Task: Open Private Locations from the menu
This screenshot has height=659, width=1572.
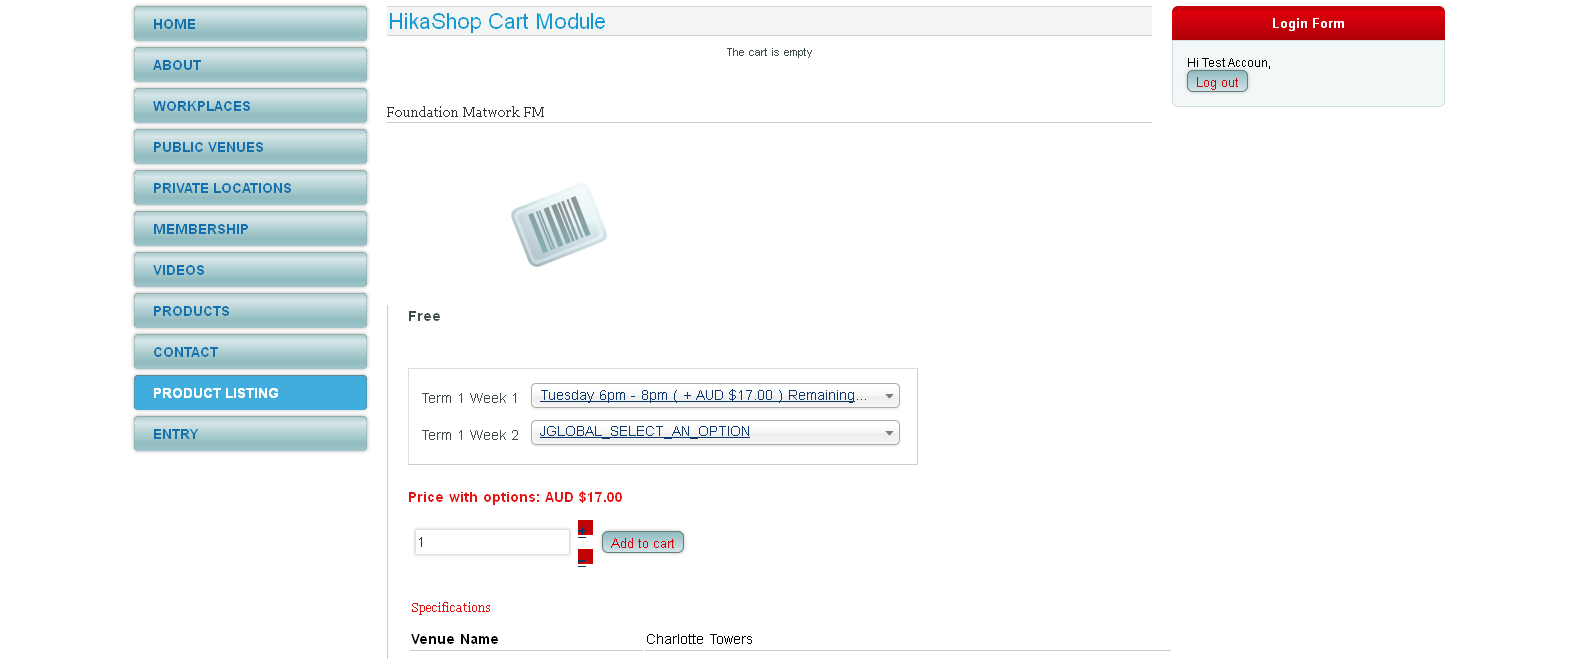Action: click(250, 188)
